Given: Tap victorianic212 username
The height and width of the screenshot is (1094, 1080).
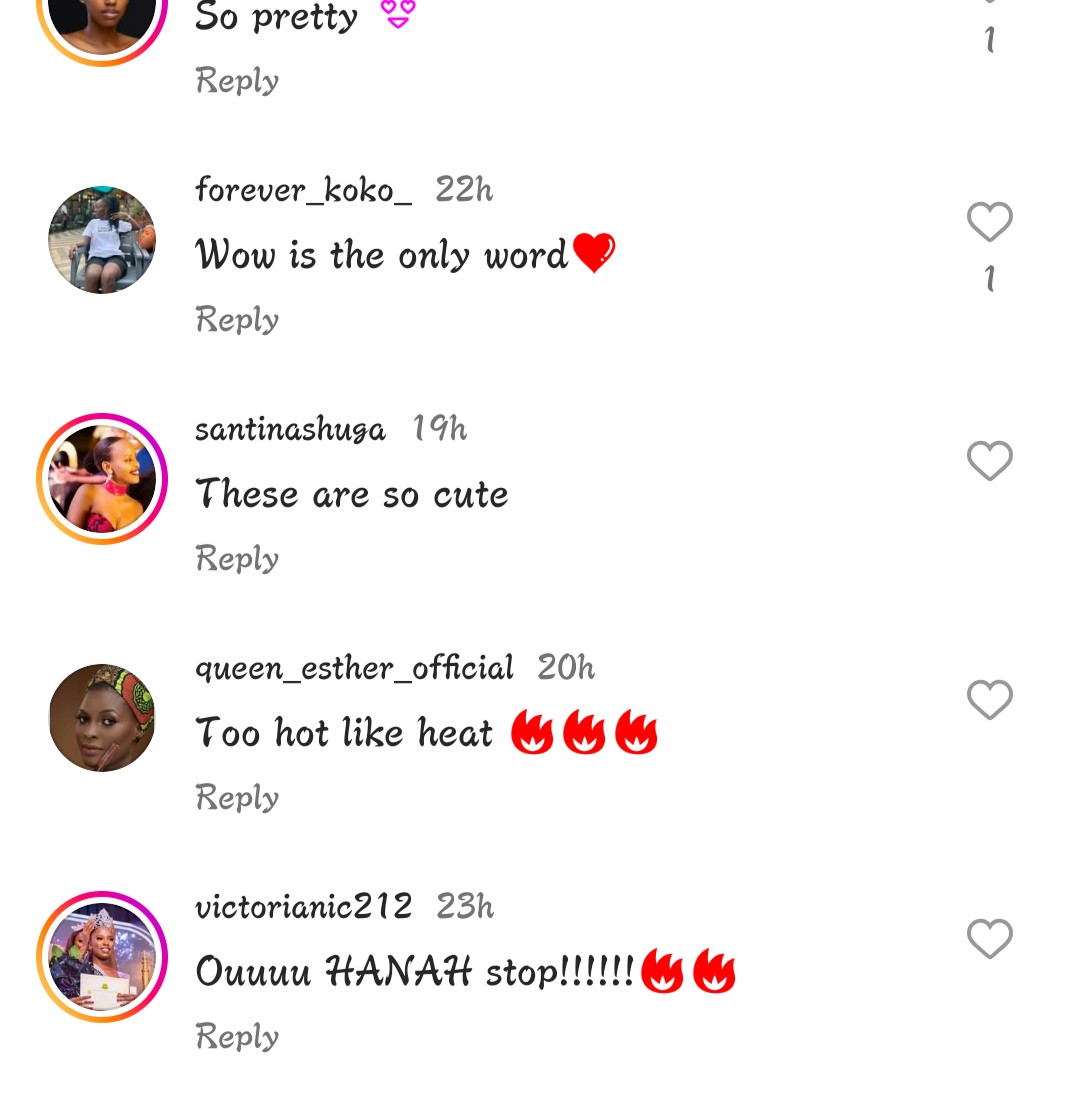Looking at the screenshot, I should tap(303, 906).
